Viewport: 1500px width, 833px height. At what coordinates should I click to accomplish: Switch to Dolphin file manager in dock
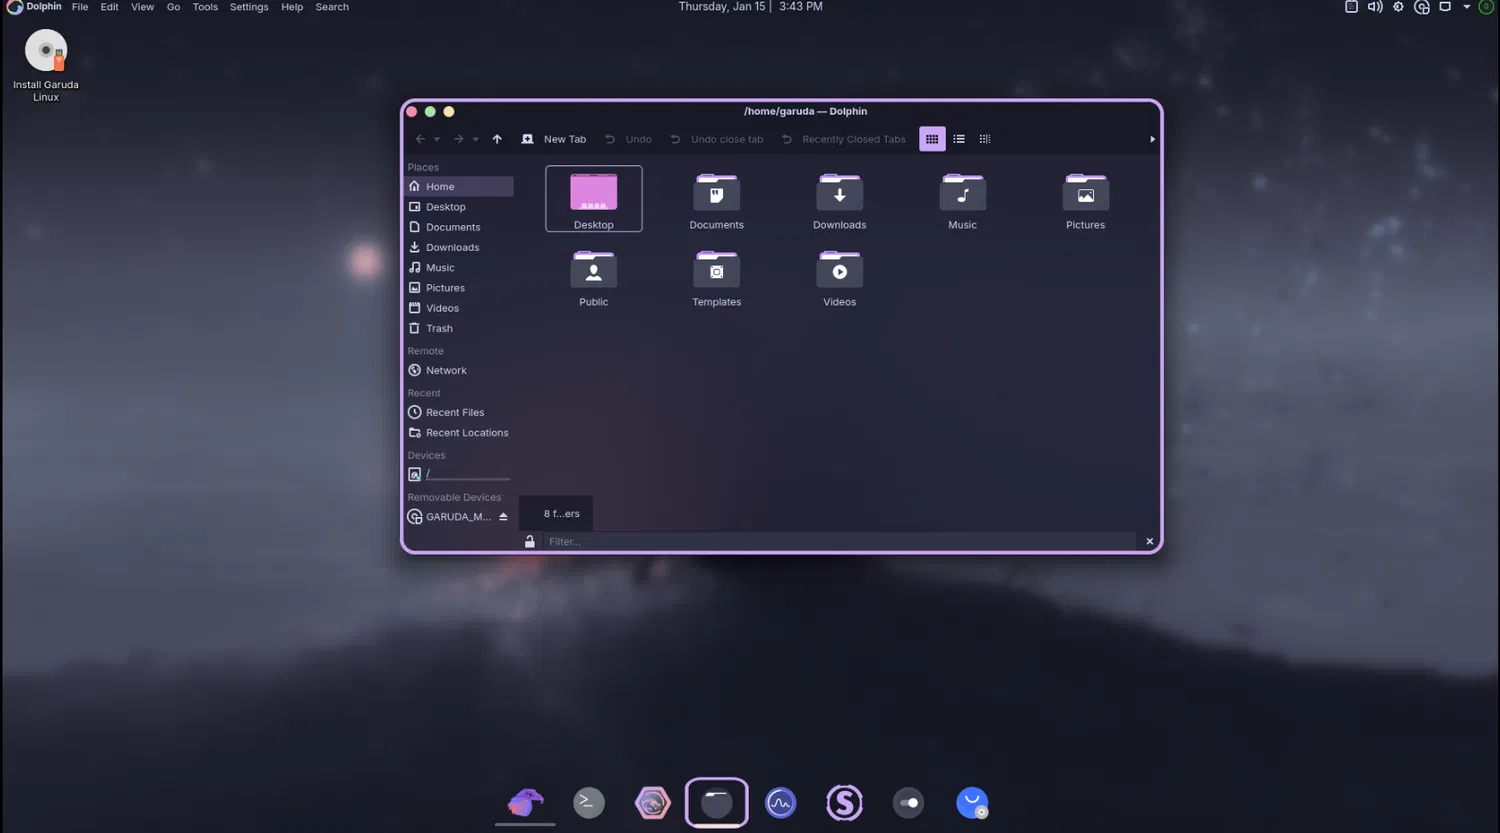pyautogui.click(x=717, y=802)
